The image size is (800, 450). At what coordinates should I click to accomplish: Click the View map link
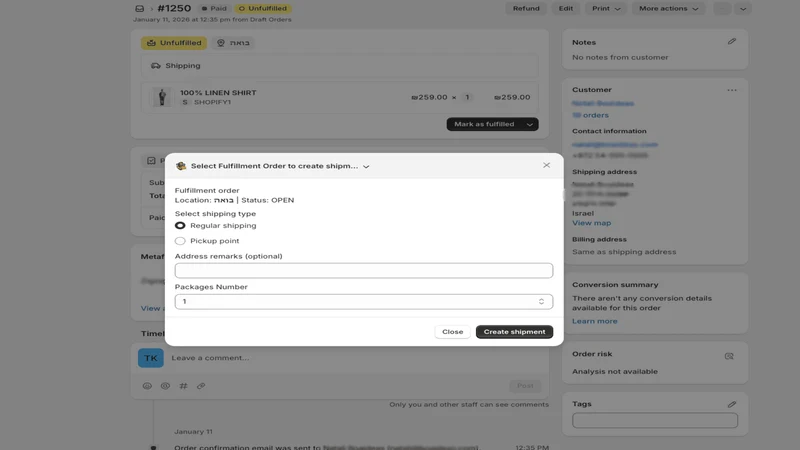coord(591,223)
